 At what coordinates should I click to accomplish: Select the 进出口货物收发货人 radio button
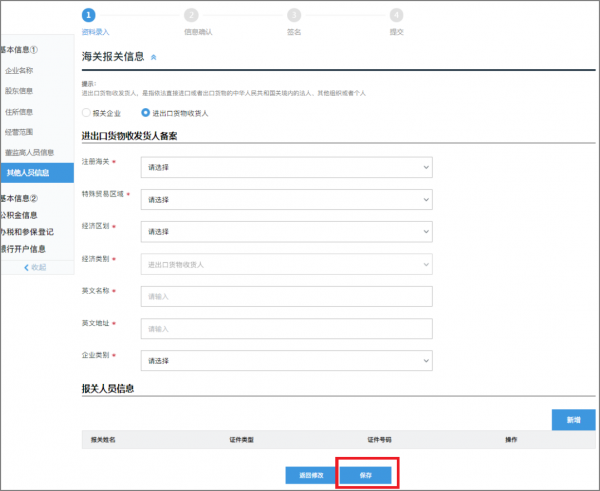(x=145, y=113)
